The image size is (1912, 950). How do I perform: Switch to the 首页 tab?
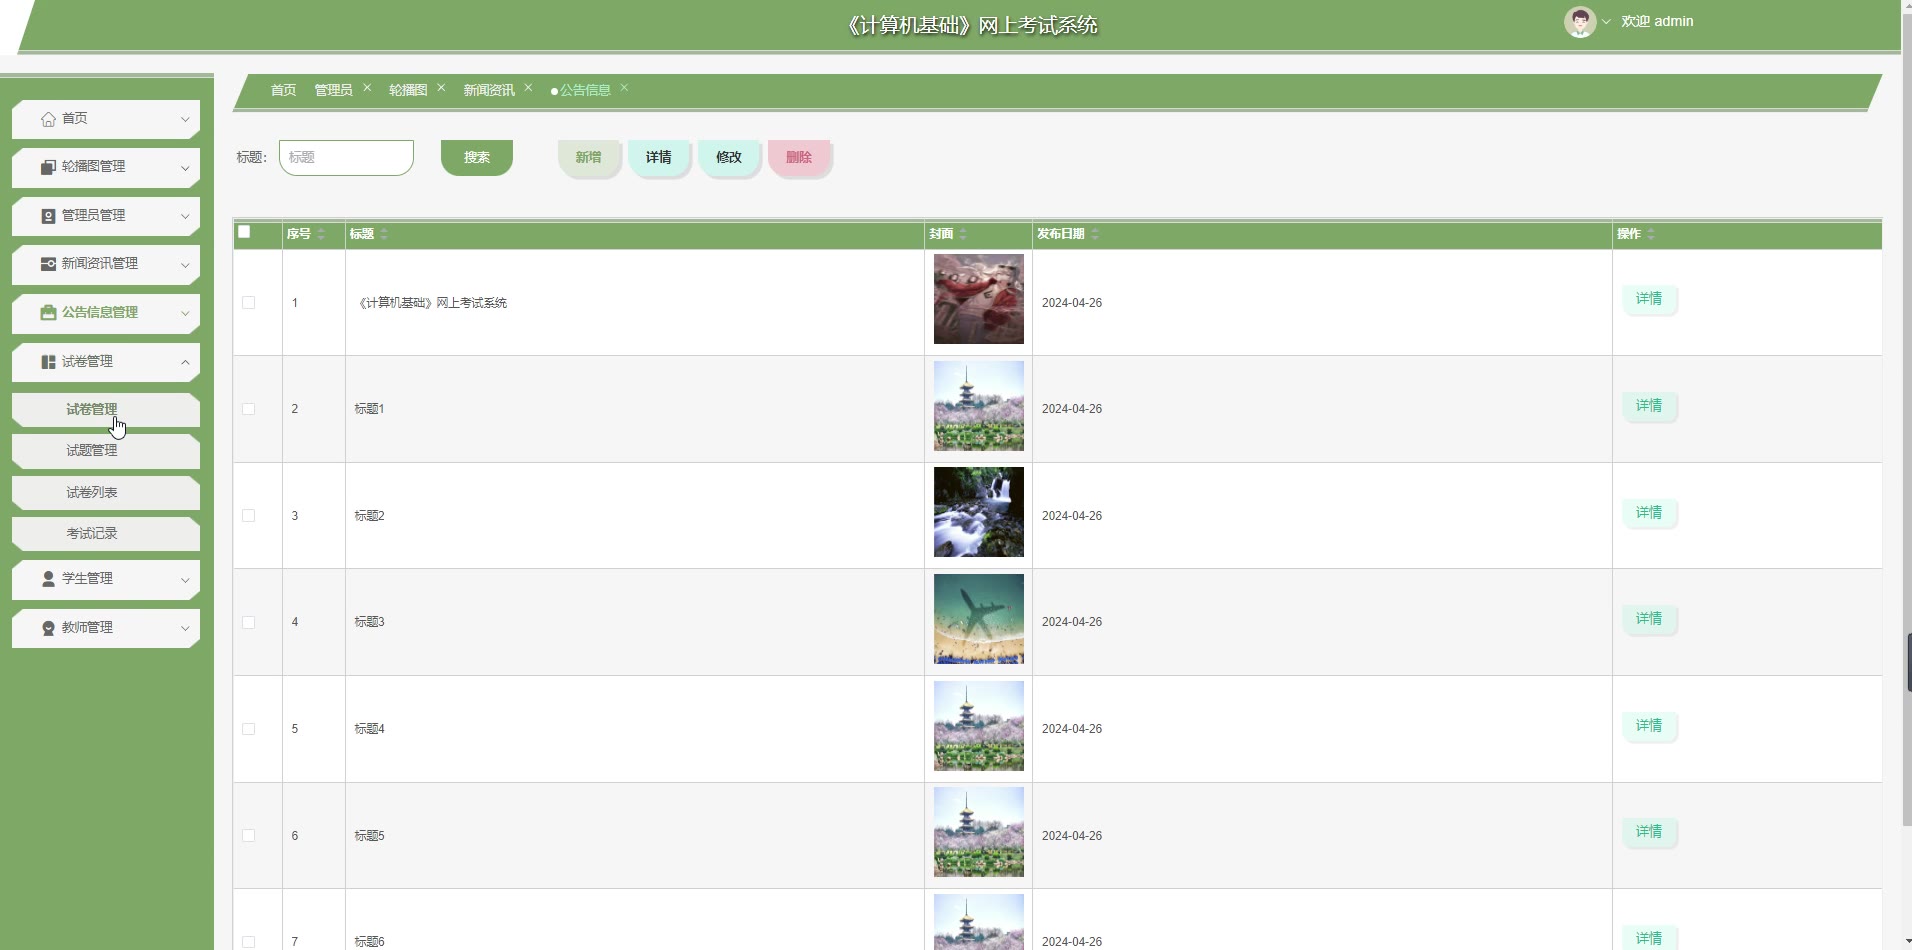[283, 90]
